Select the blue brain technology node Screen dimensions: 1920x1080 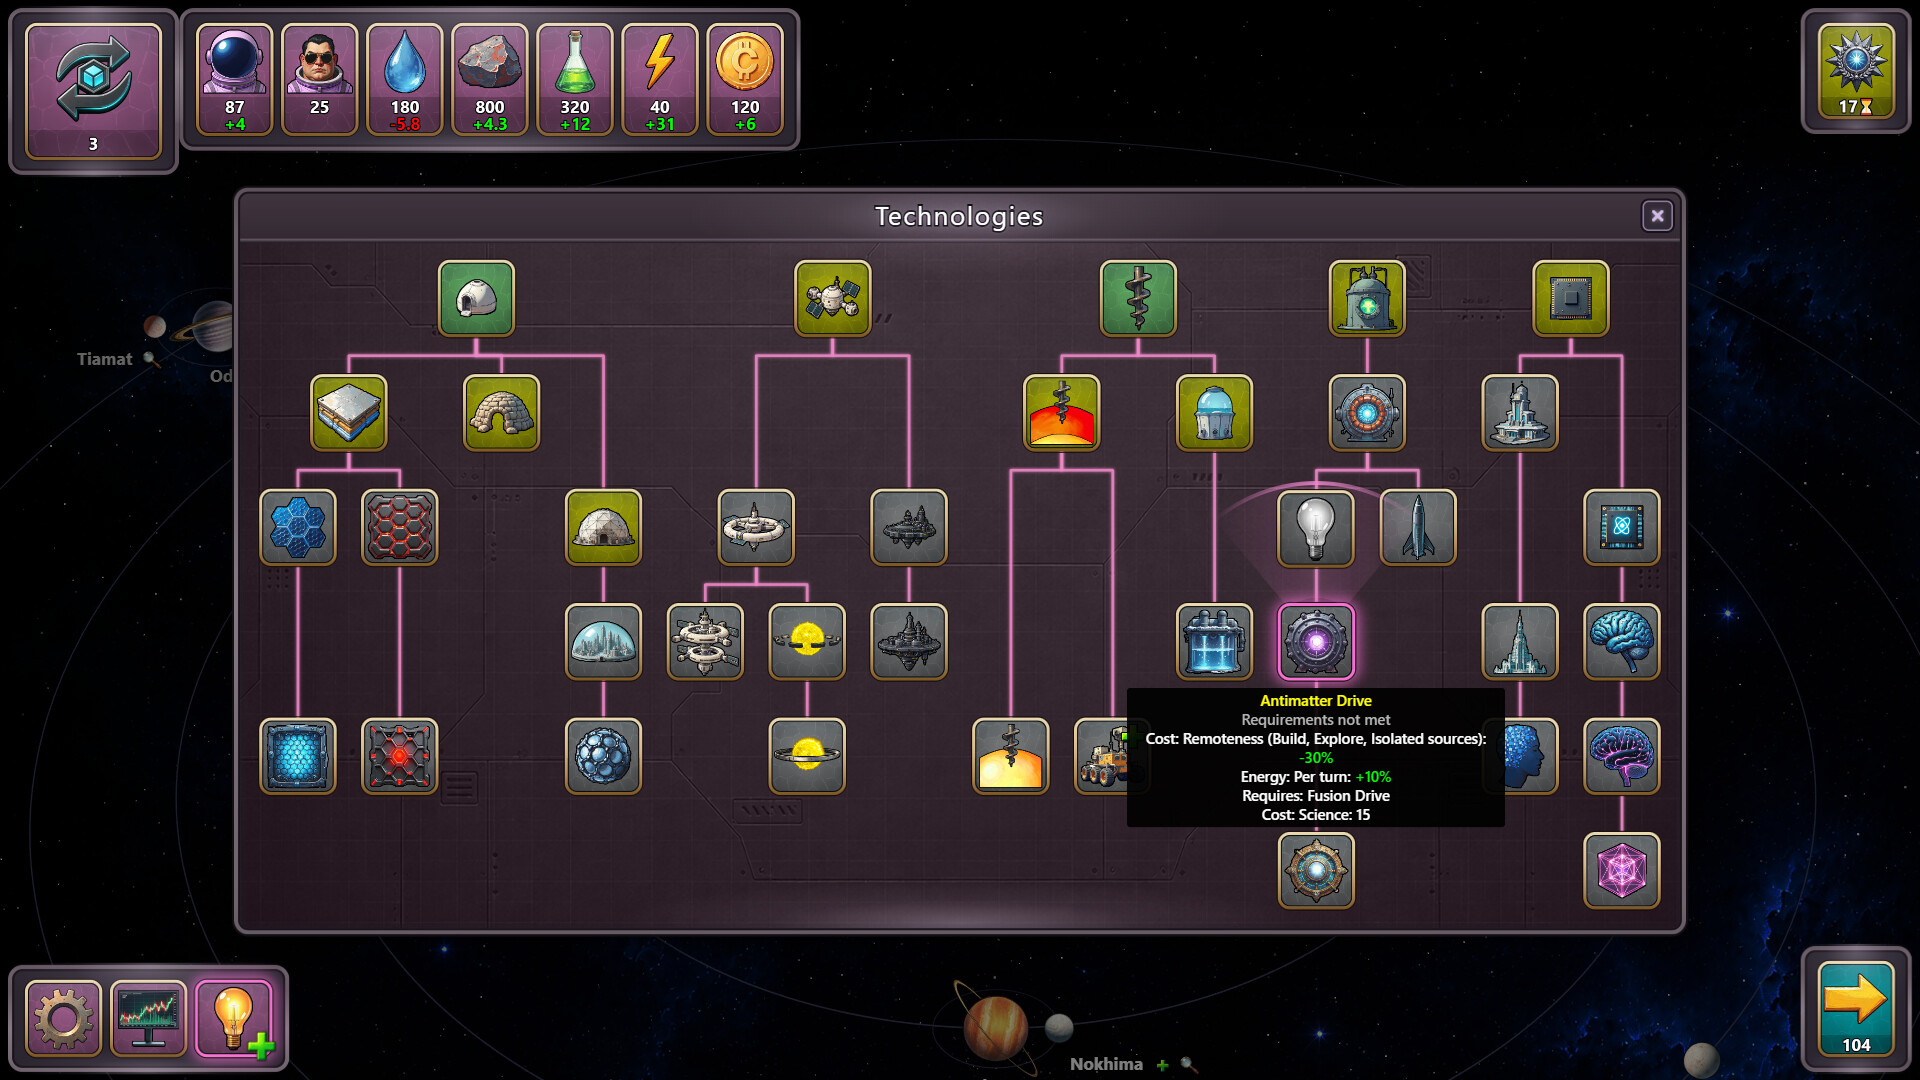(1622, 642)
